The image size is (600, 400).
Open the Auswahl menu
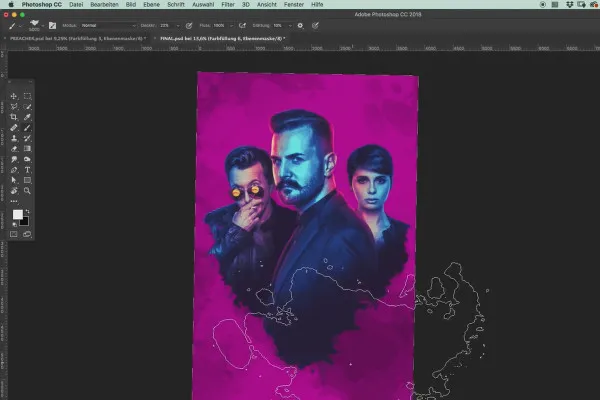click(x=203, y=5)
